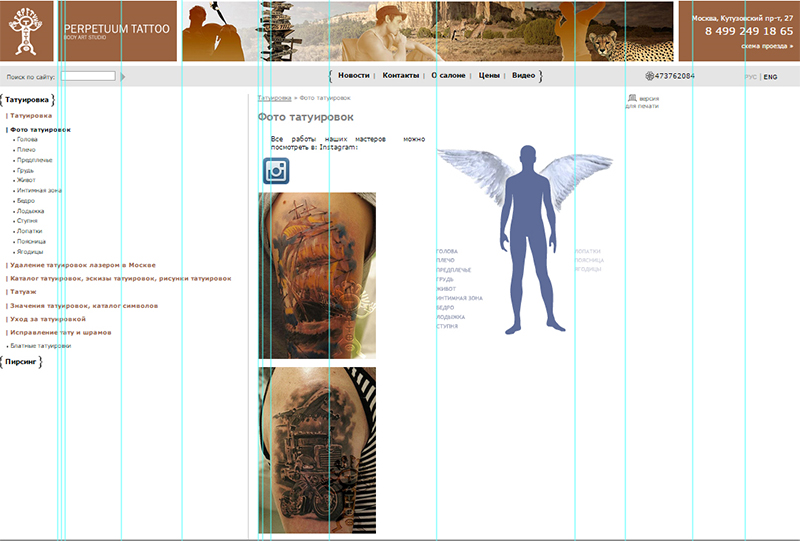This screenshot has height=541, width=800.
Task: Open the Цены menu item
Action: (x=489, y=76)
